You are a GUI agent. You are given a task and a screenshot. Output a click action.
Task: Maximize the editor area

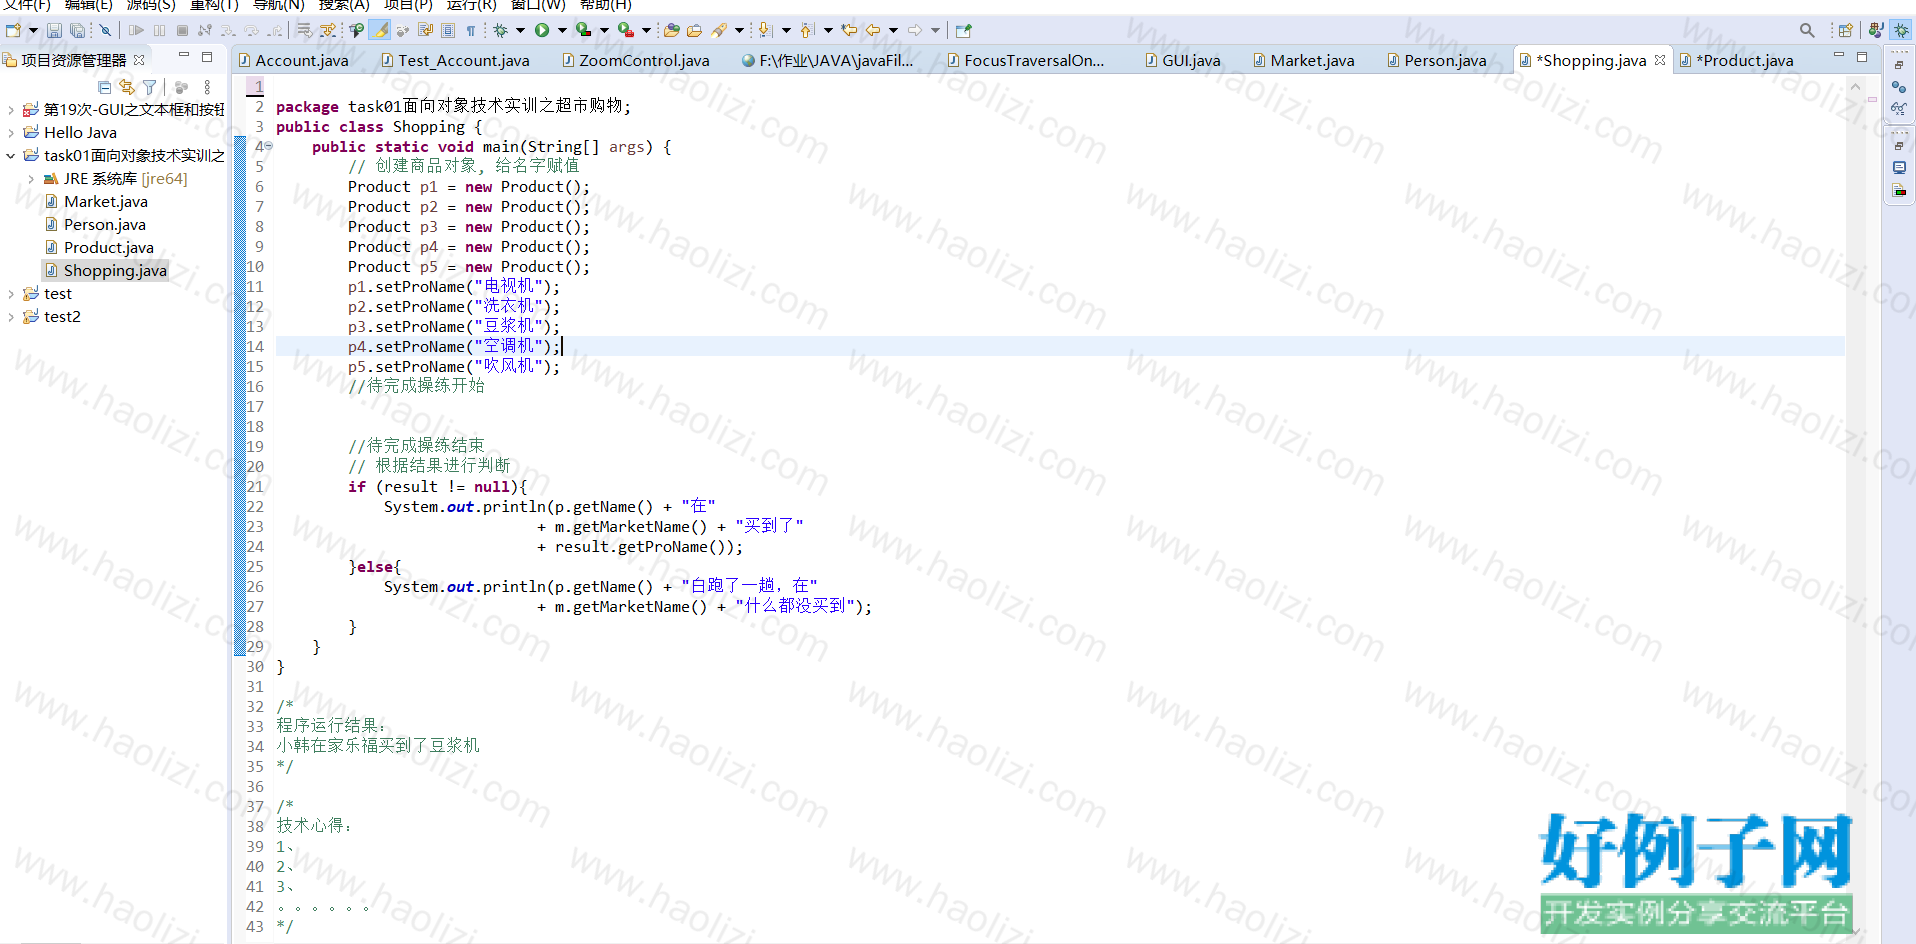pyautogui.click(x=1862, y=57)
